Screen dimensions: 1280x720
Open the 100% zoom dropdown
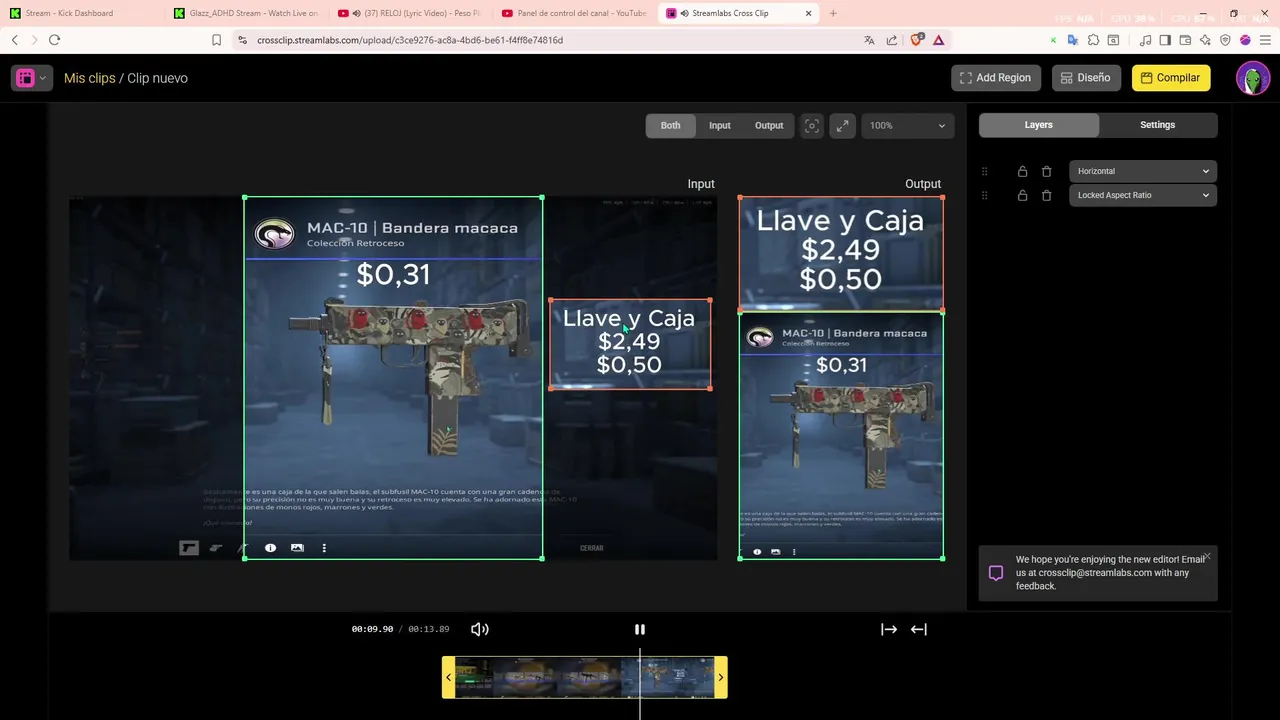coord(907,126)
